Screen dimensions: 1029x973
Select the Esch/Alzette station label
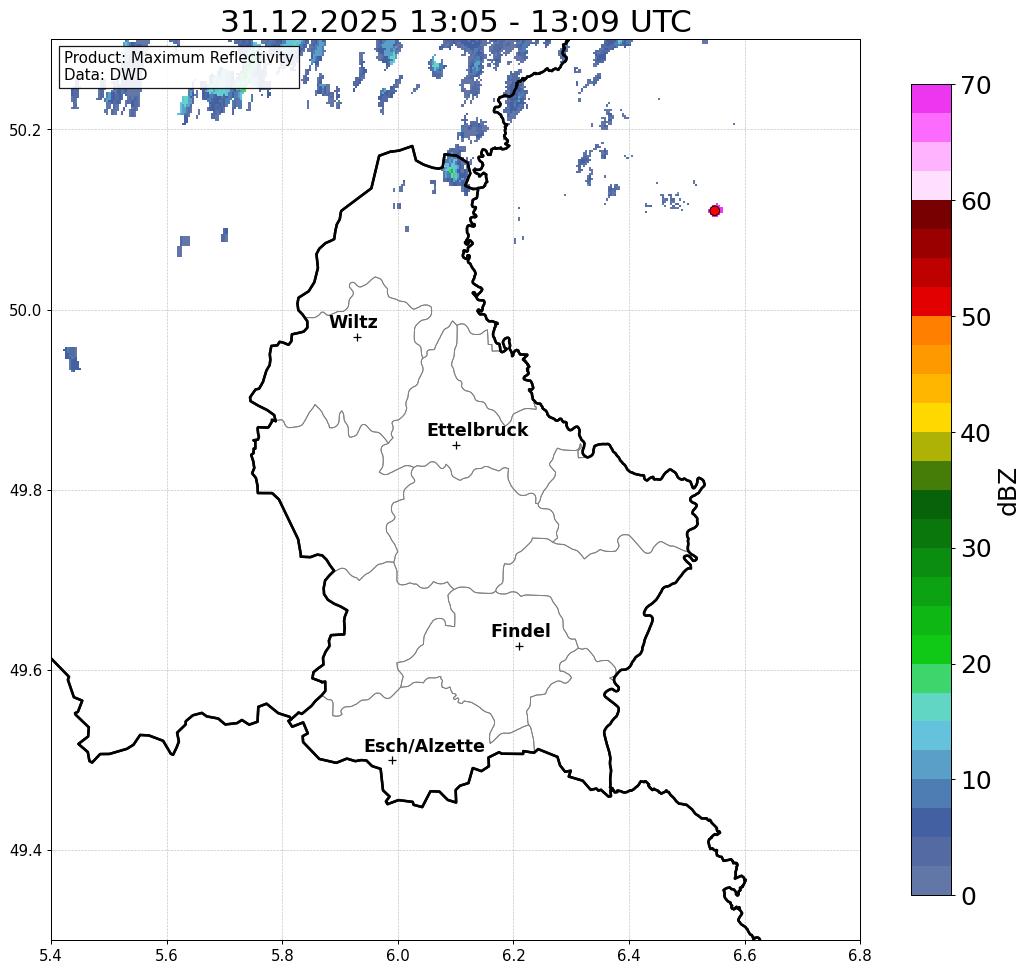424,746
